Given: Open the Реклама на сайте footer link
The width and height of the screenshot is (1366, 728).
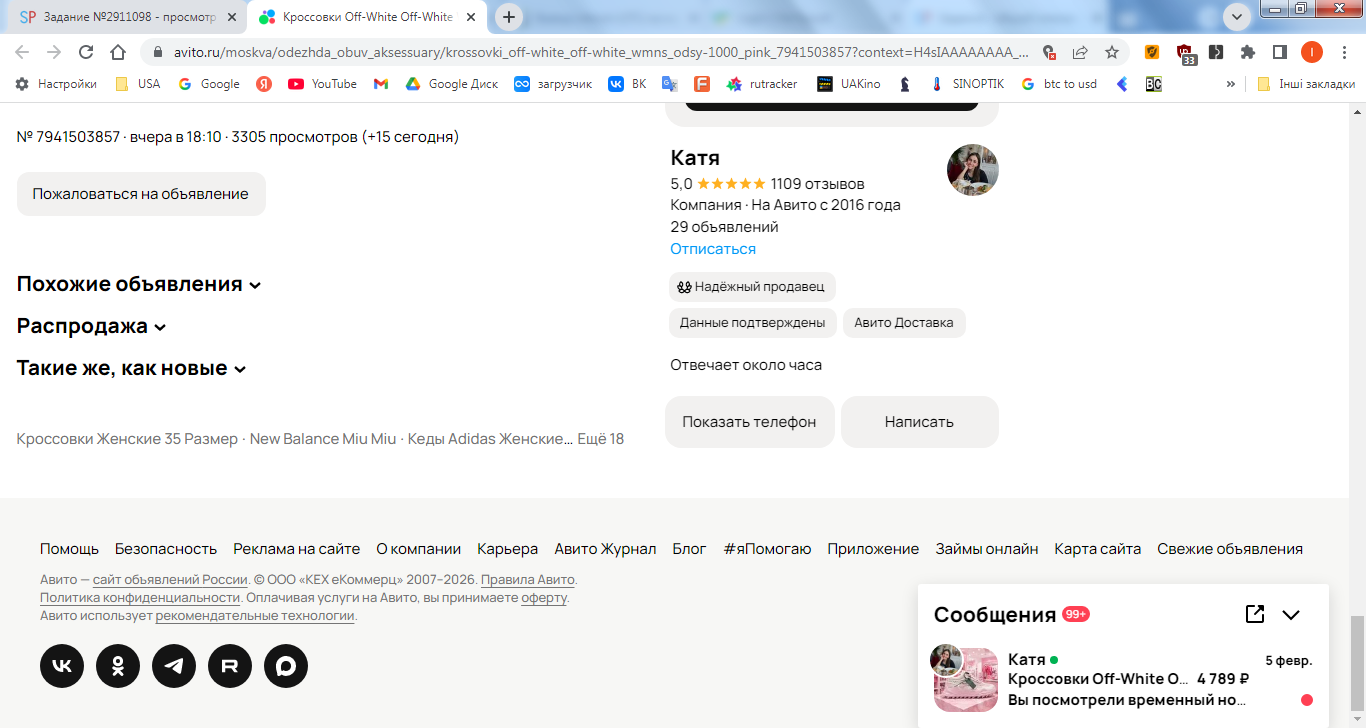Looking at the screenshot, I should (x=297, y=549).
